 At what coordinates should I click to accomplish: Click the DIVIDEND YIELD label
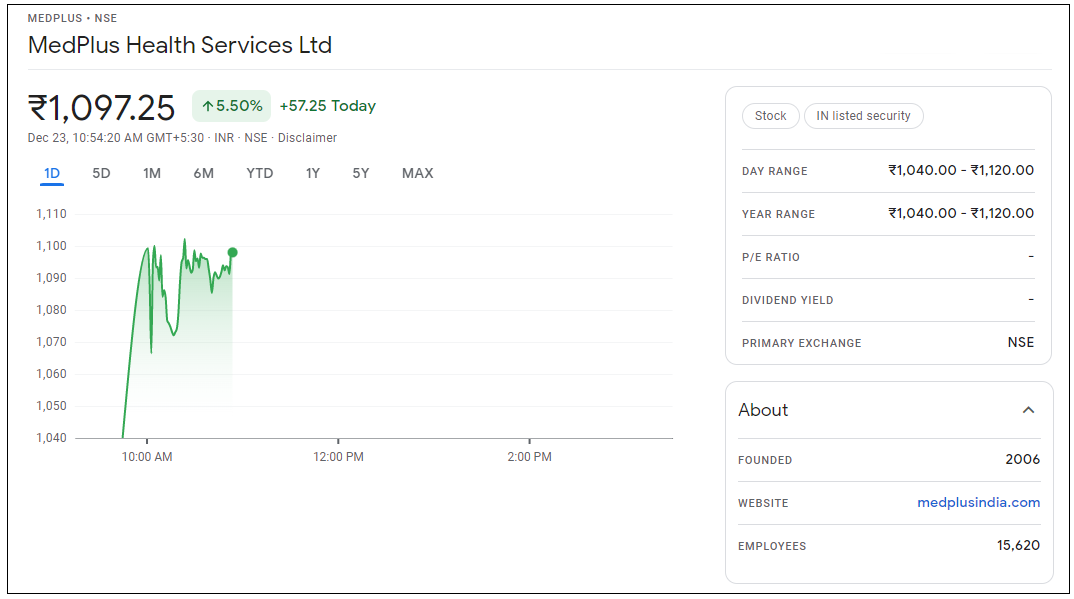tap(788, 301)
